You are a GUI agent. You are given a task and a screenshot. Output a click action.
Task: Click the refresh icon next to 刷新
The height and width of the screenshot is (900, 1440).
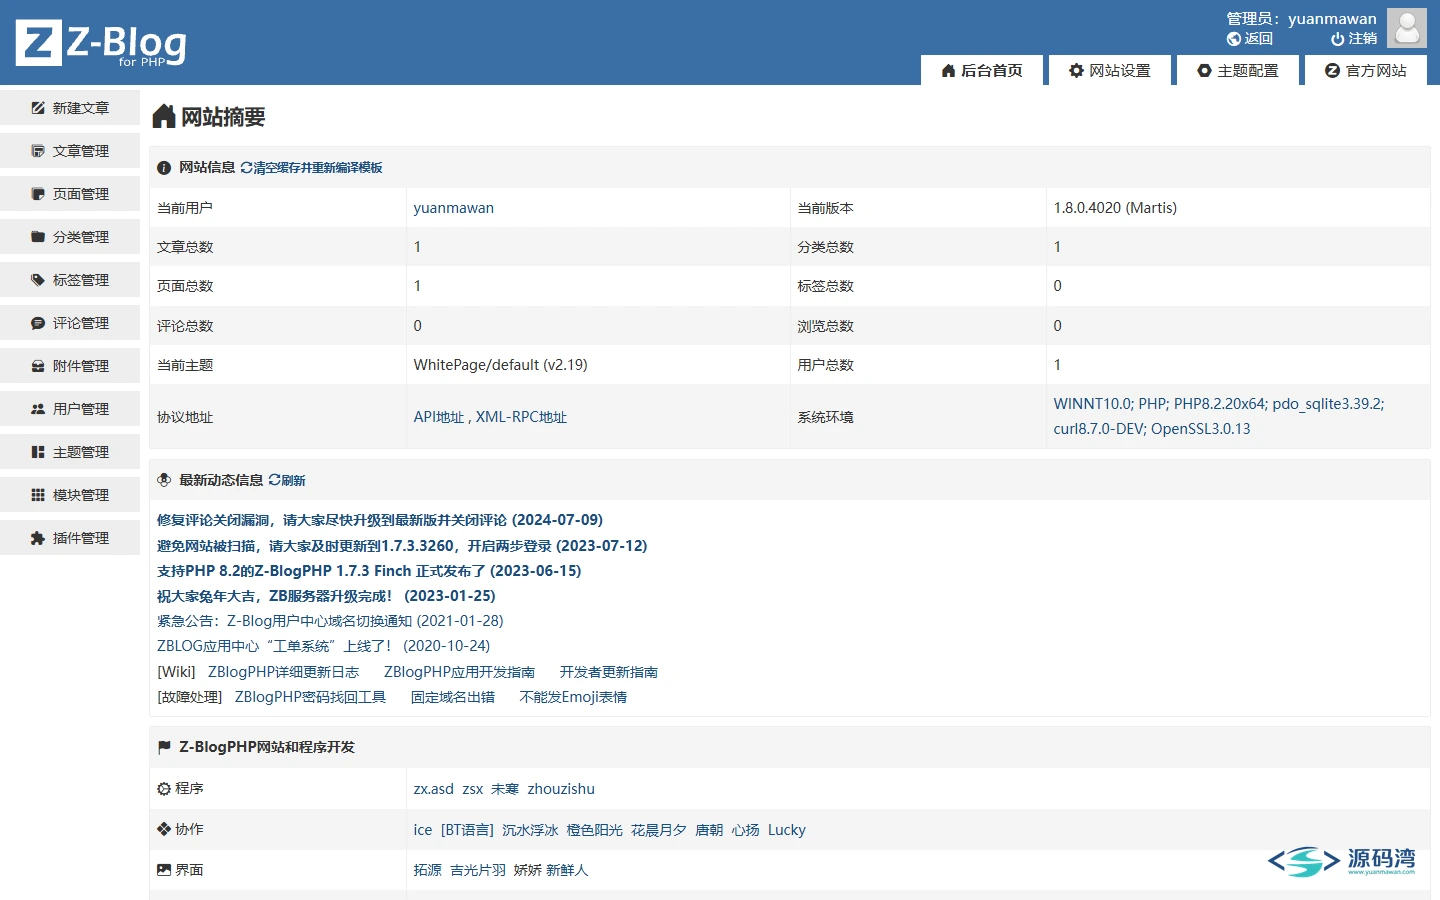(274, 480)
